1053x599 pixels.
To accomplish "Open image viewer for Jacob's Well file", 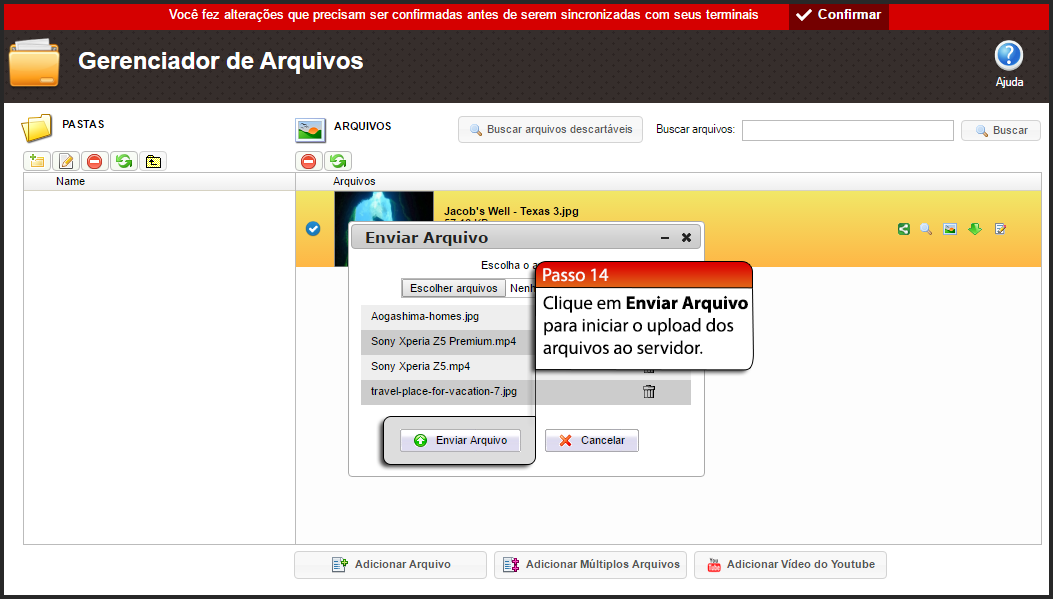I will 950,229.
